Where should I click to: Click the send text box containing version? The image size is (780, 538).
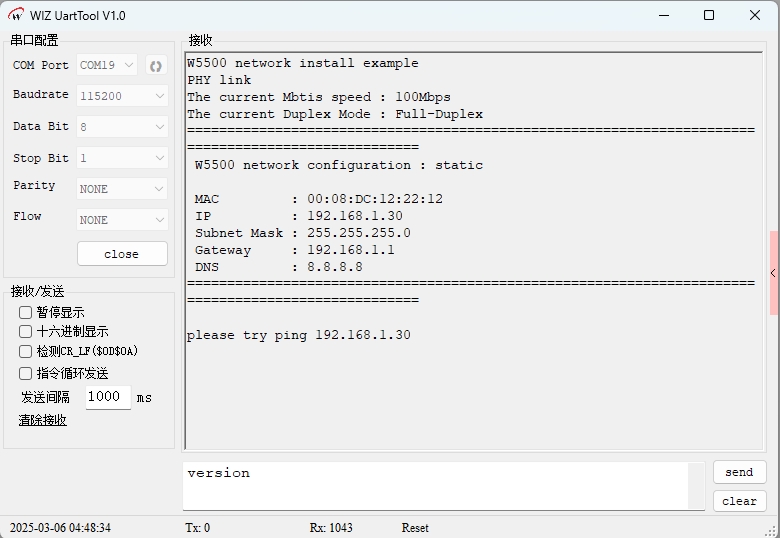pyautogui.click(x=435, y=485)
